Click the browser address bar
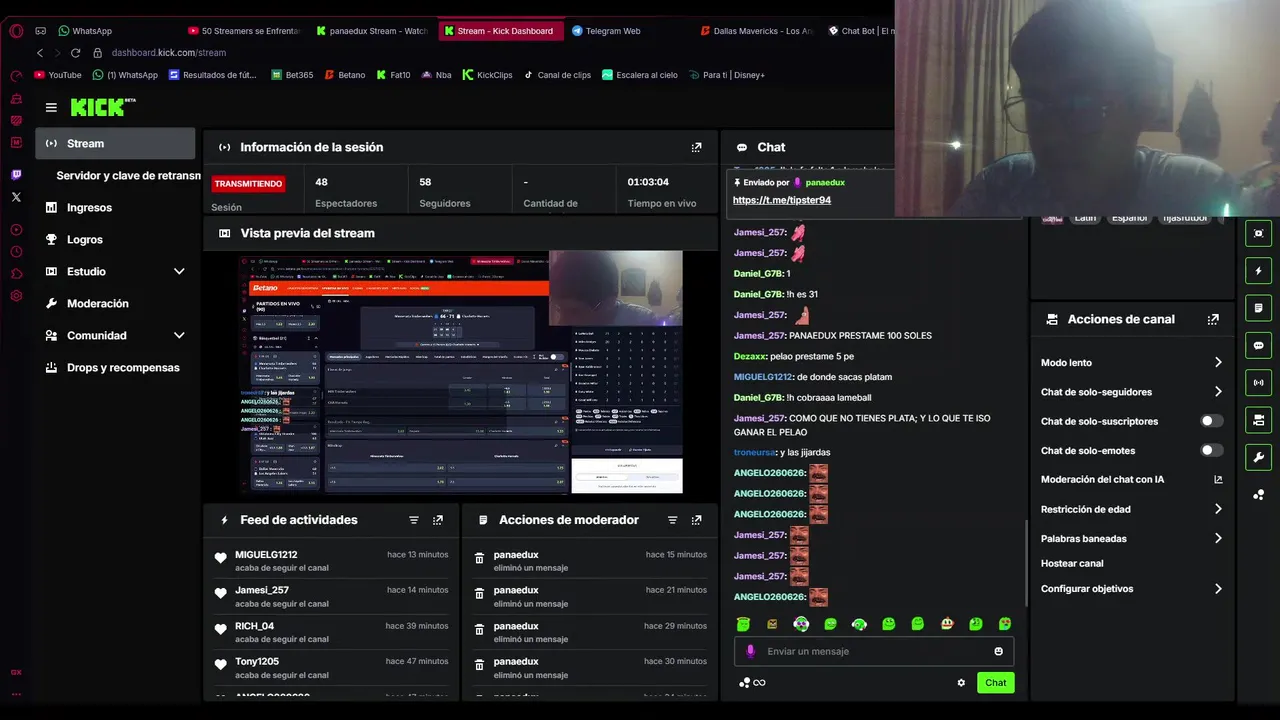Viewport: 1280px width, 720px height. tap(168, 52)
